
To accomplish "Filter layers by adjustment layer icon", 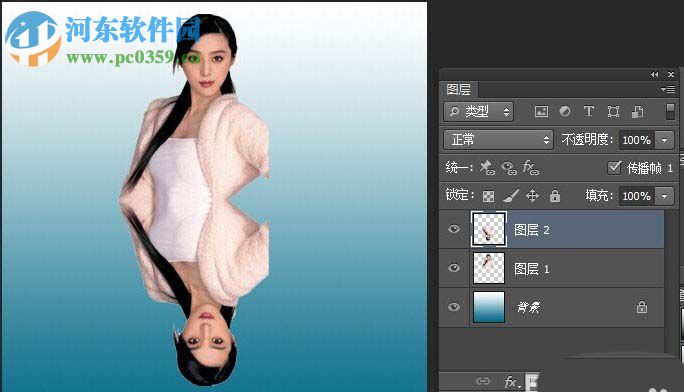I will click(565, 112).
